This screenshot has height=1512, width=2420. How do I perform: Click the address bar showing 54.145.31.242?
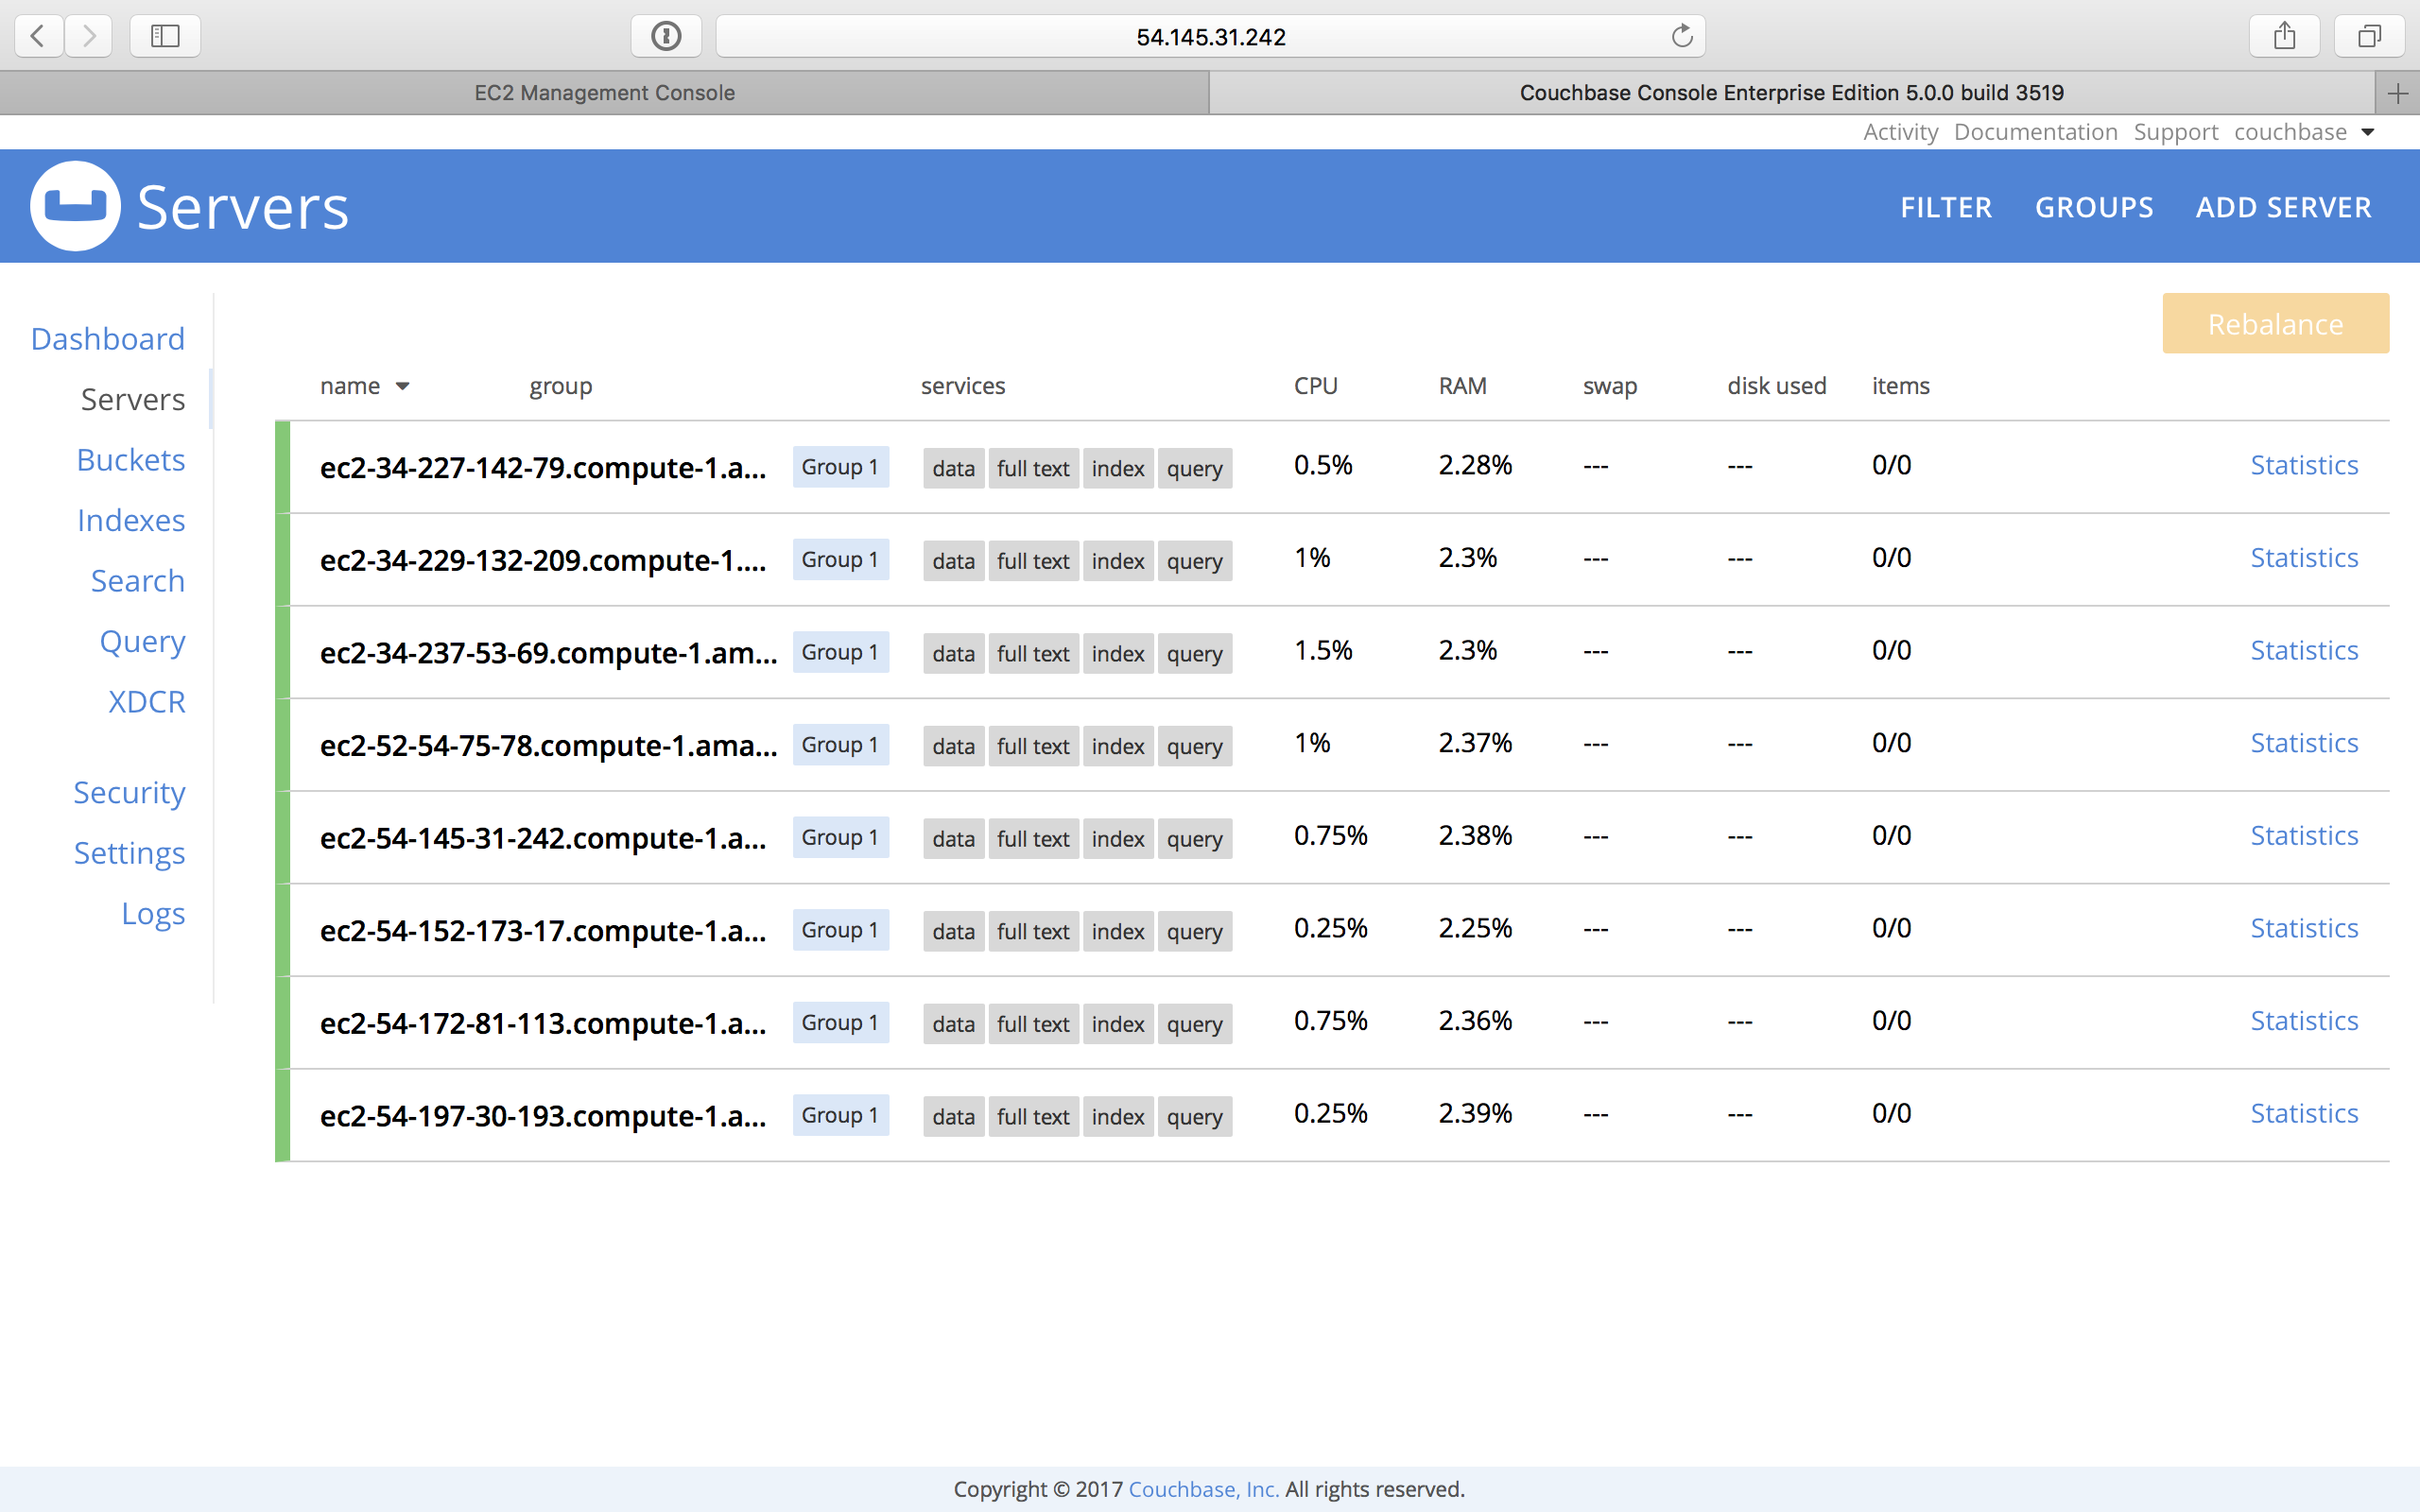(1210, 36)
